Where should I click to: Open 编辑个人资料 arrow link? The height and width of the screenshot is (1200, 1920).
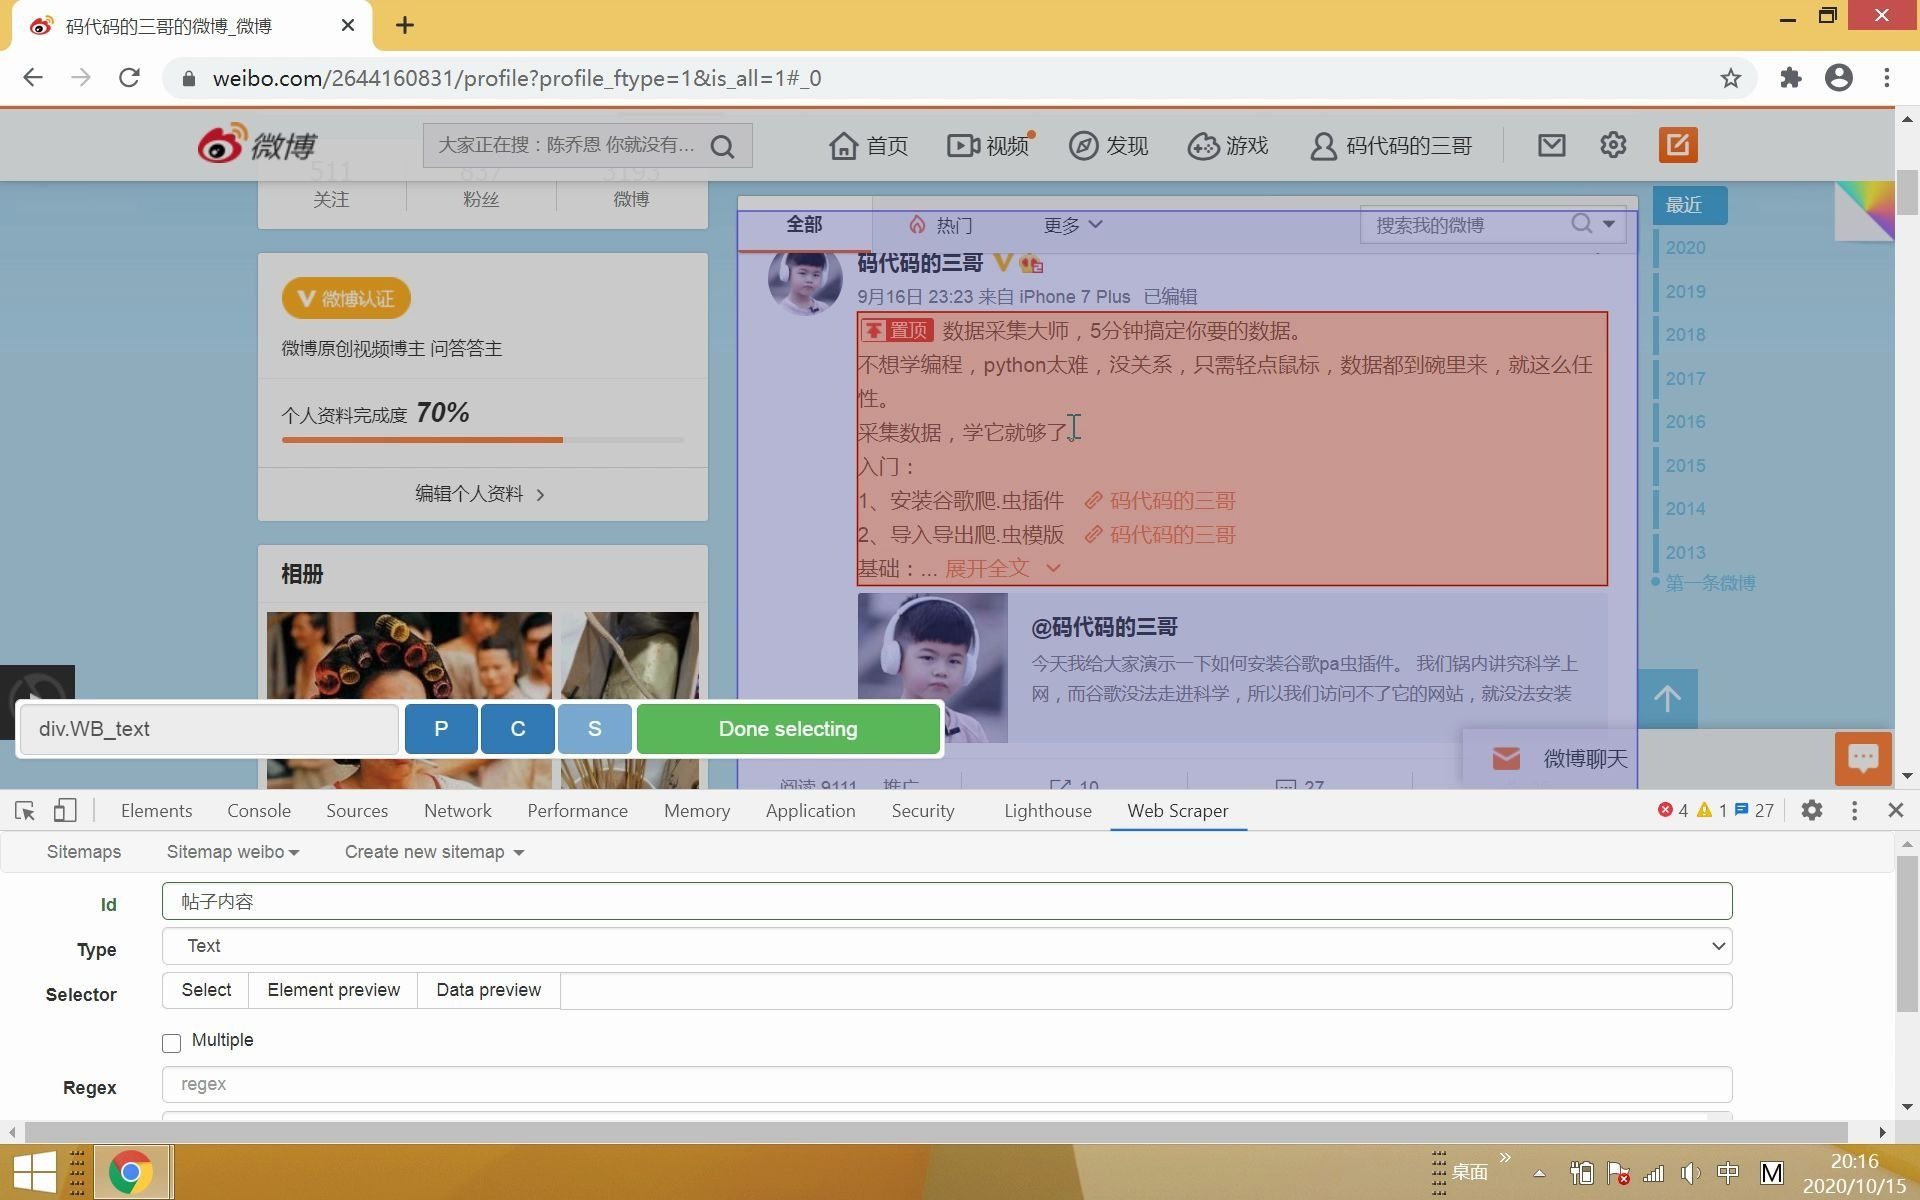coord(482,494)
